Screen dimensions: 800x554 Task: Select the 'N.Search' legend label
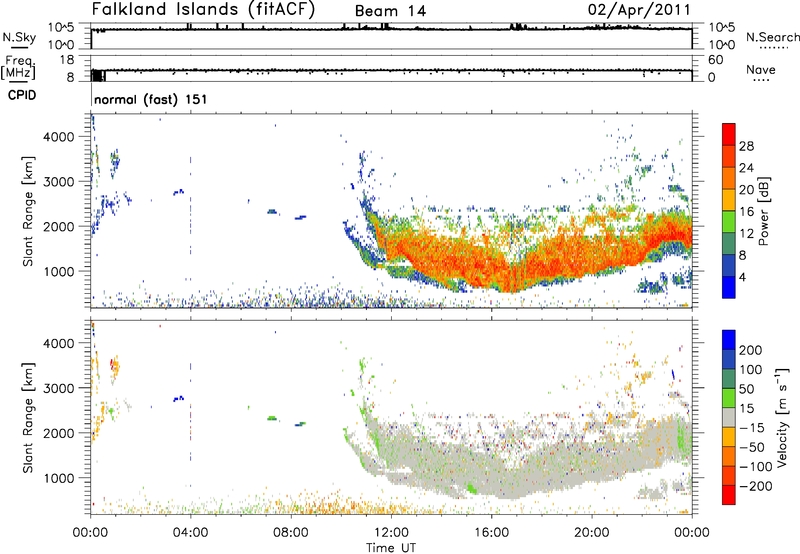pyautogui.click(x=773, y=37)
